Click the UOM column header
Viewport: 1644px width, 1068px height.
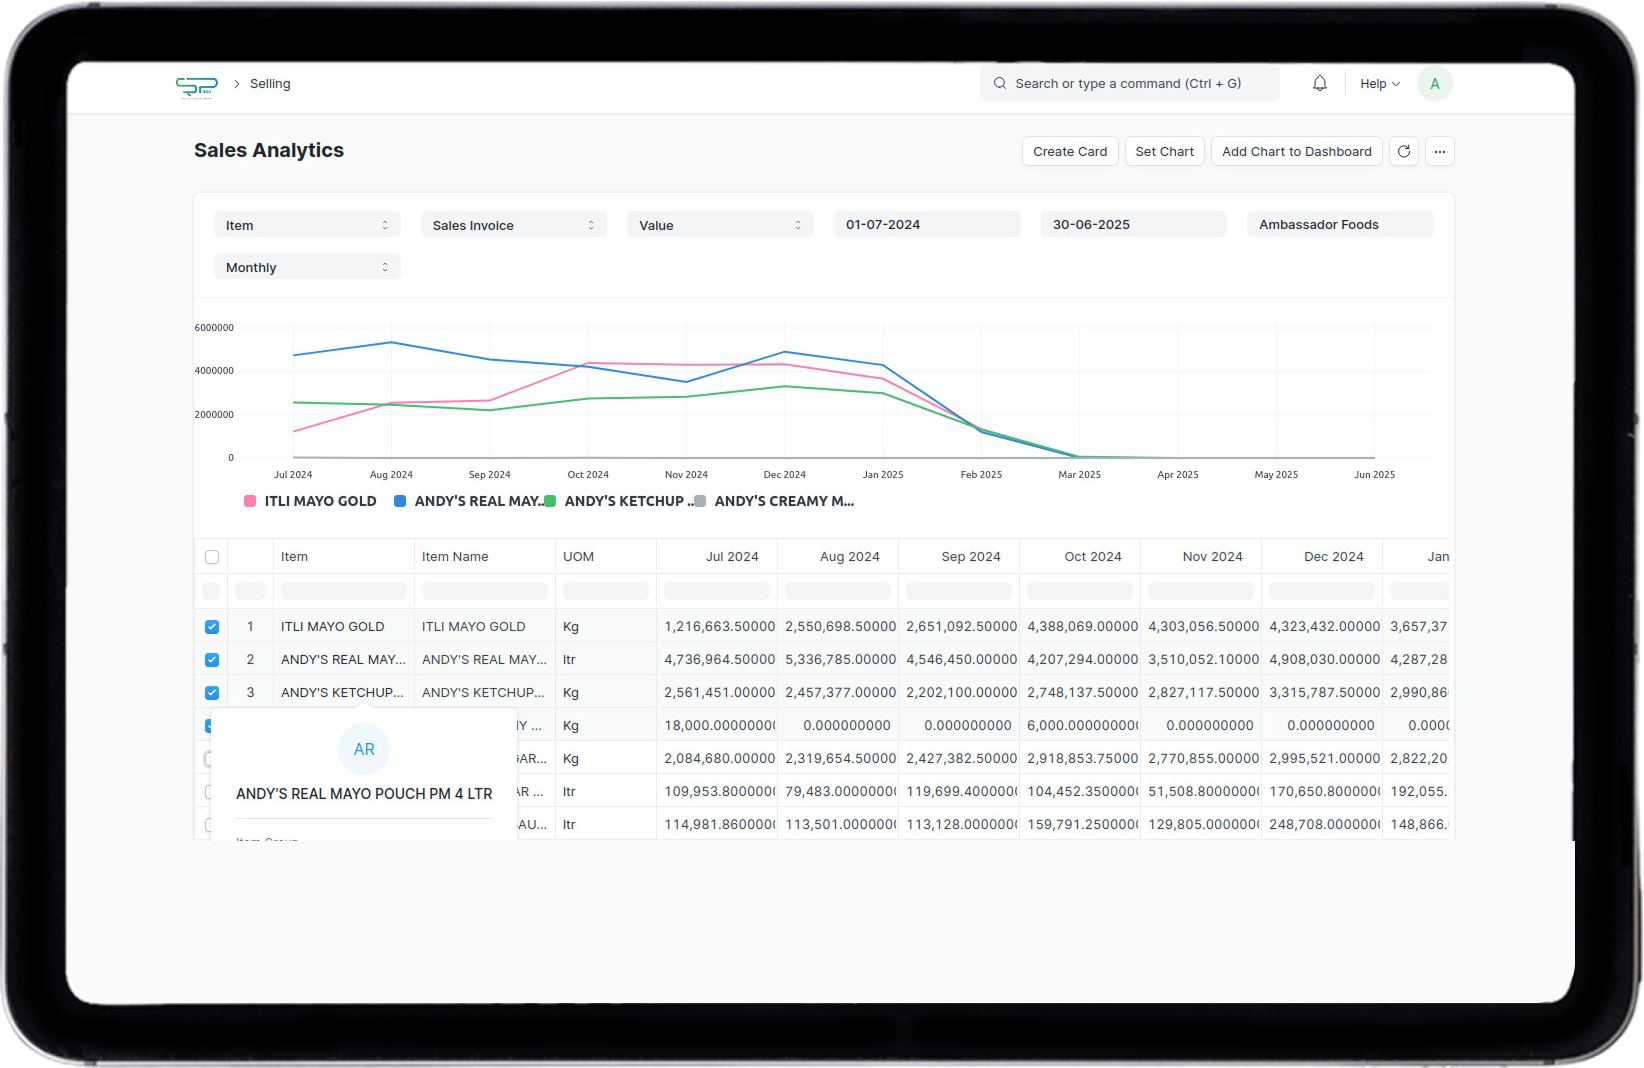tap(606, 557)
